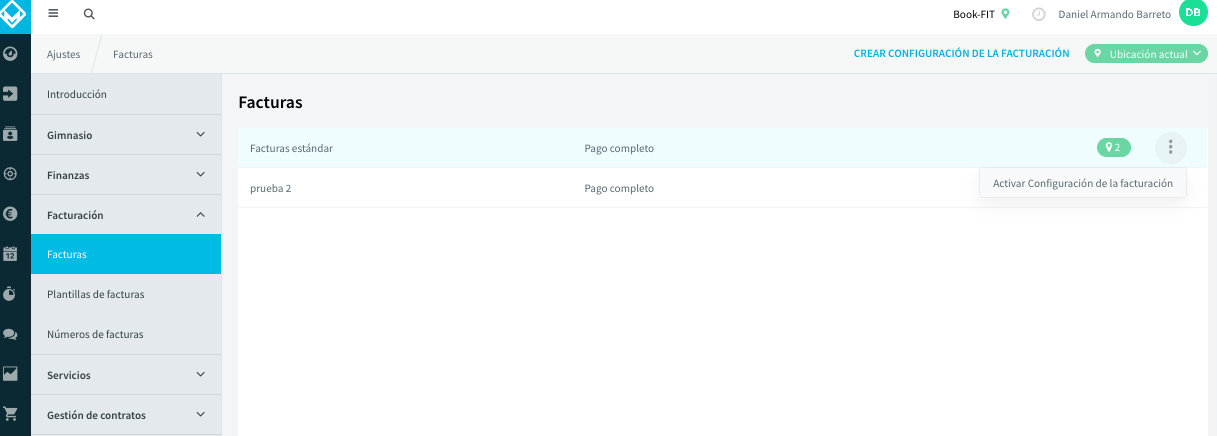
Task: Click the search magnifier icon
Action: pyautogui.click(x=89, y=14)
